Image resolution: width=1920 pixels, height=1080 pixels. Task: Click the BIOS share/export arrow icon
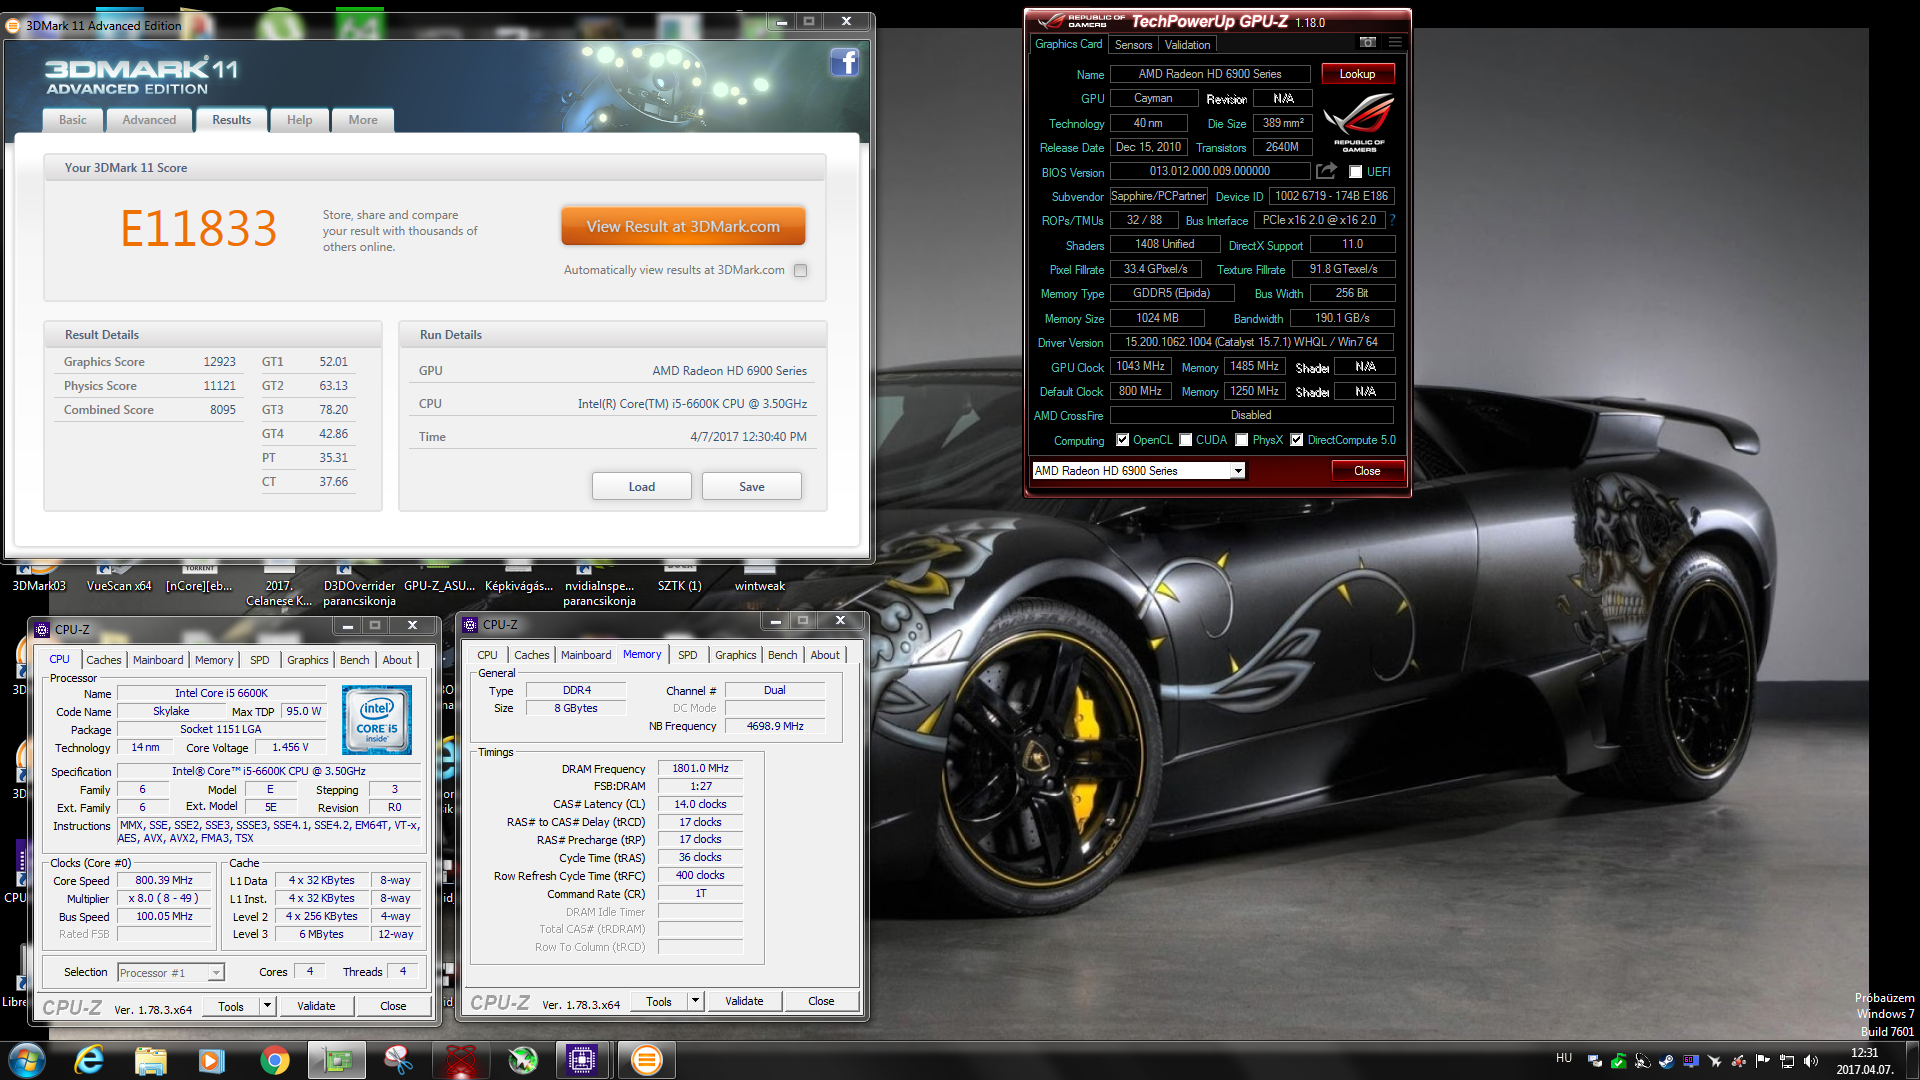pyautogui.click(x=1326, y=171)
